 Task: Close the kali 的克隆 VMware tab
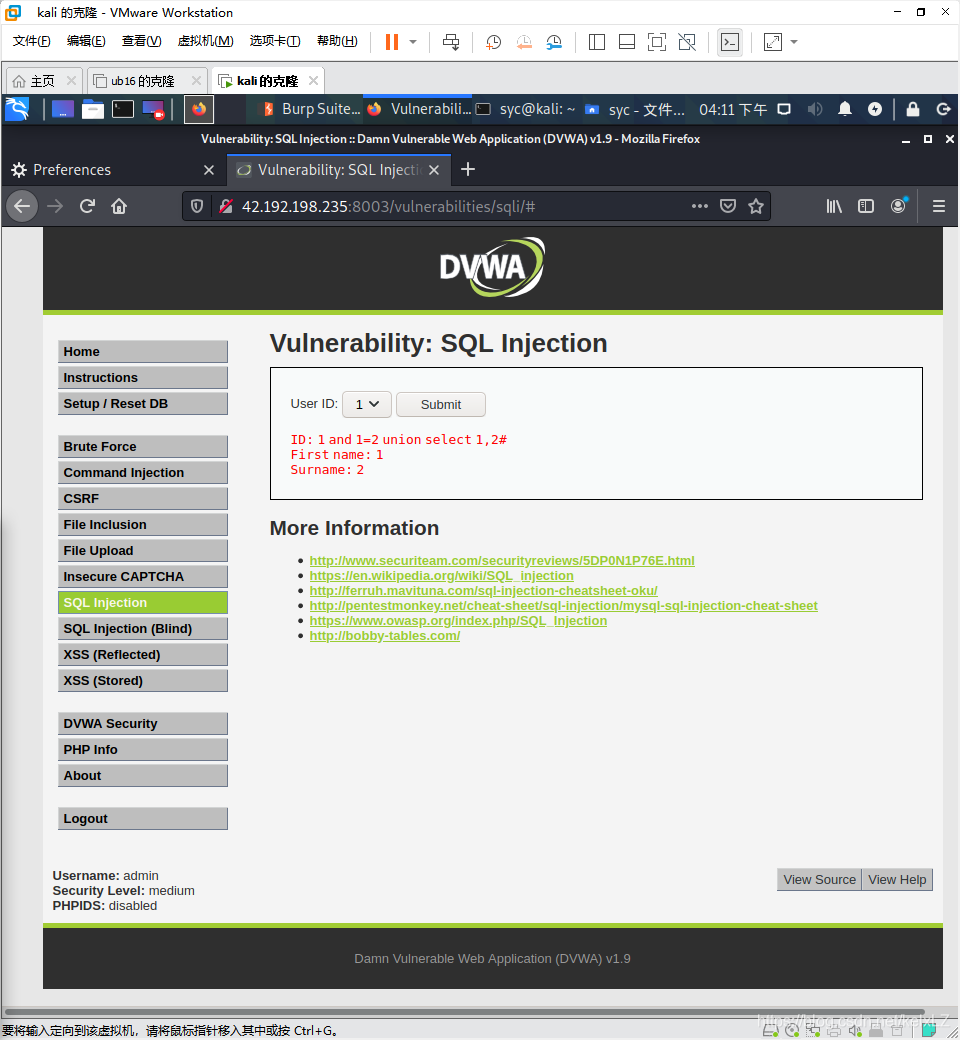(314, 80)
